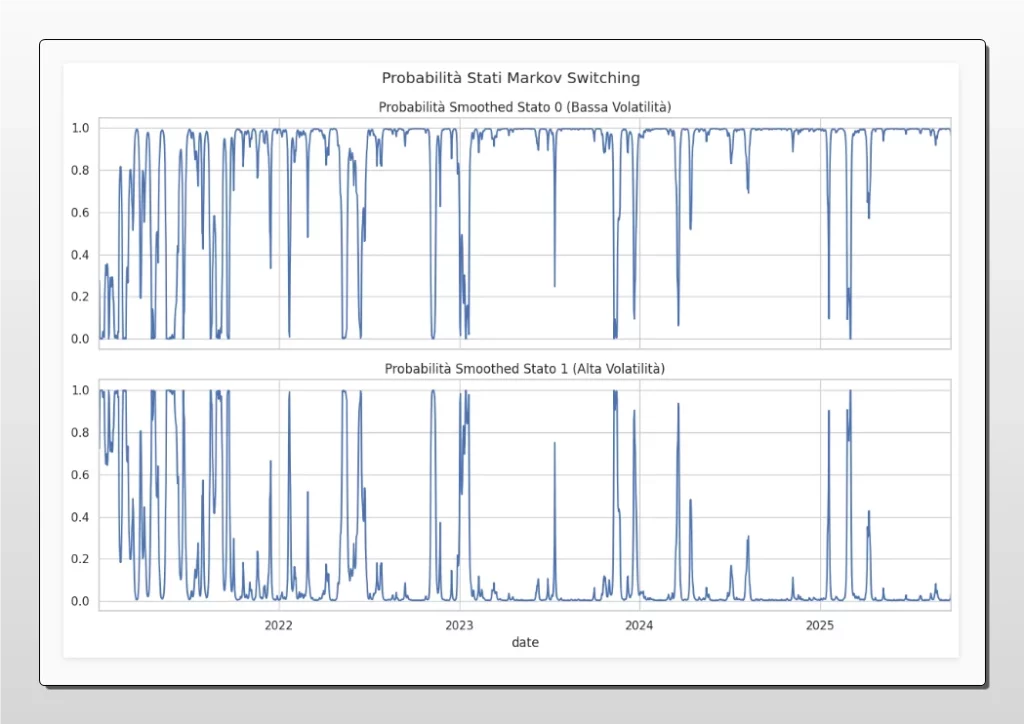This screenshot has width=1024, height=724.
Task: Click the "date" x-axis label
Action: pyautogui.click(x=525, y=643)
